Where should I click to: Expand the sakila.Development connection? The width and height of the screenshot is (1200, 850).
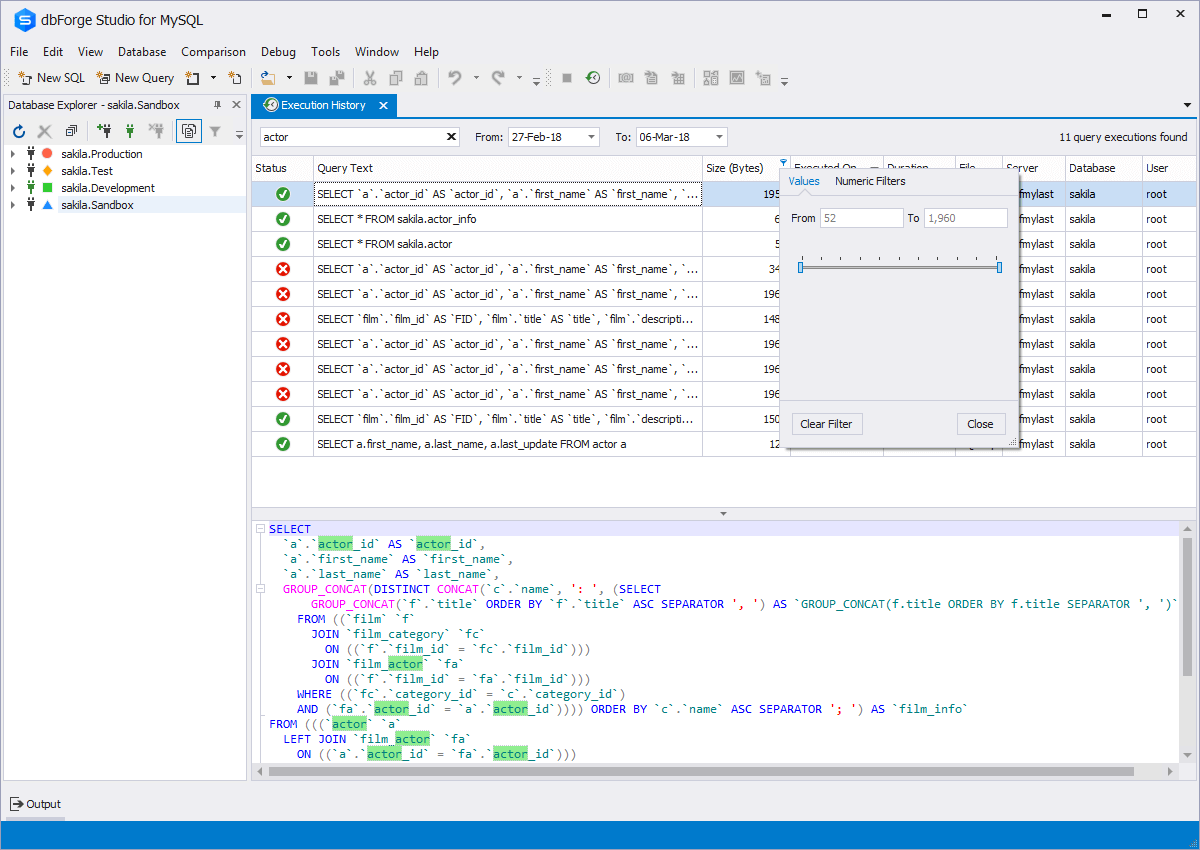click(x=13, y=187)
